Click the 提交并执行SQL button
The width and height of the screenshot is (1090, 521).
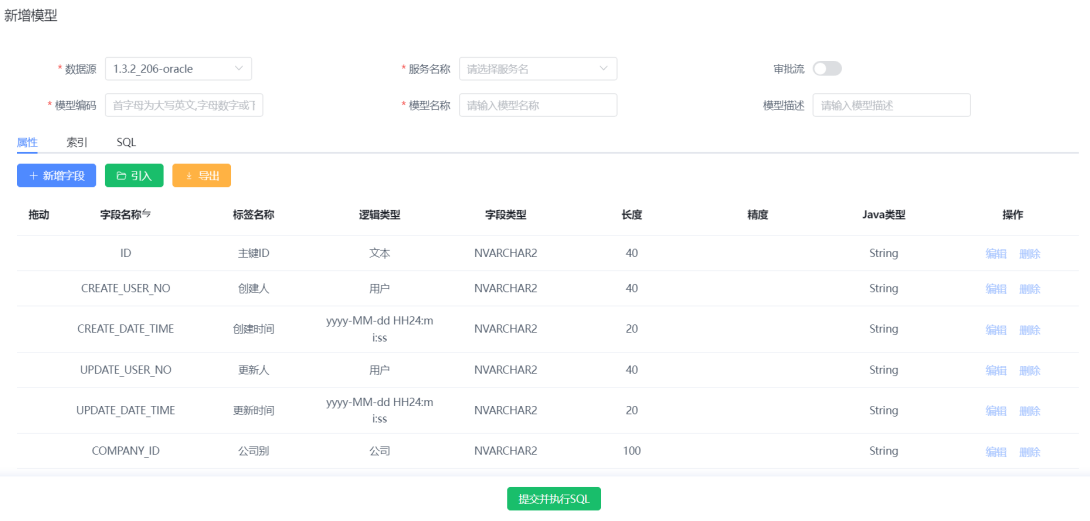pyautogui.click(x=553, y=499)
